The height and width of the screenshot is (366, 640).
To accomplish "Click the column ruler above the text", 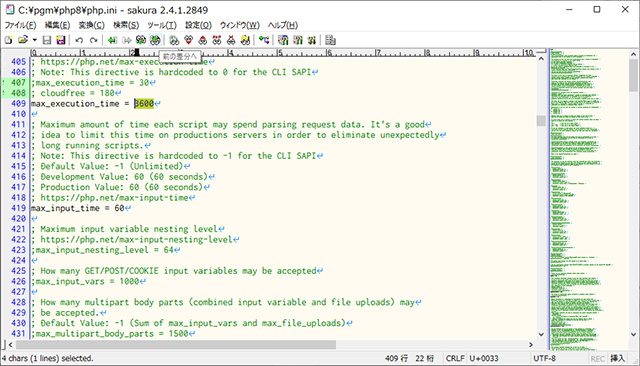I will (284, 53).
